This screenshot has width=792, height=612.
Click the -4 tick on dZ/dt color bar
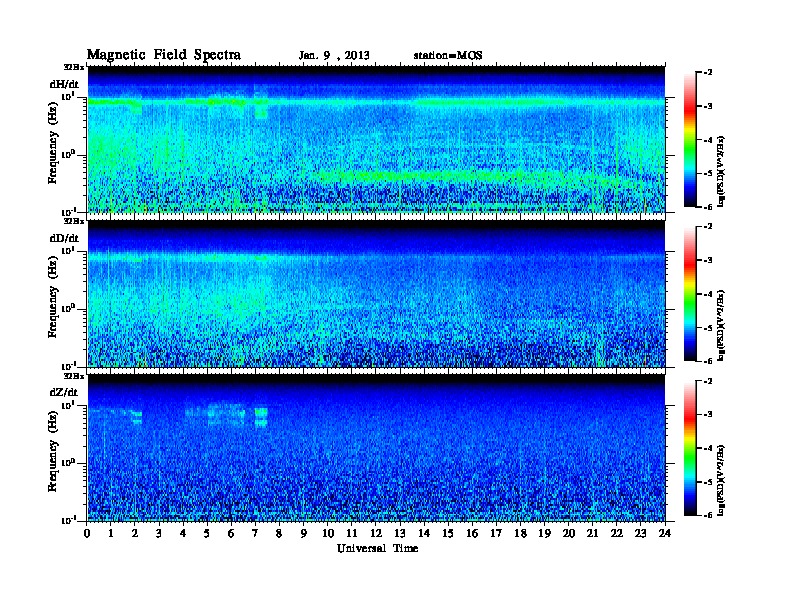coord(708,448)
